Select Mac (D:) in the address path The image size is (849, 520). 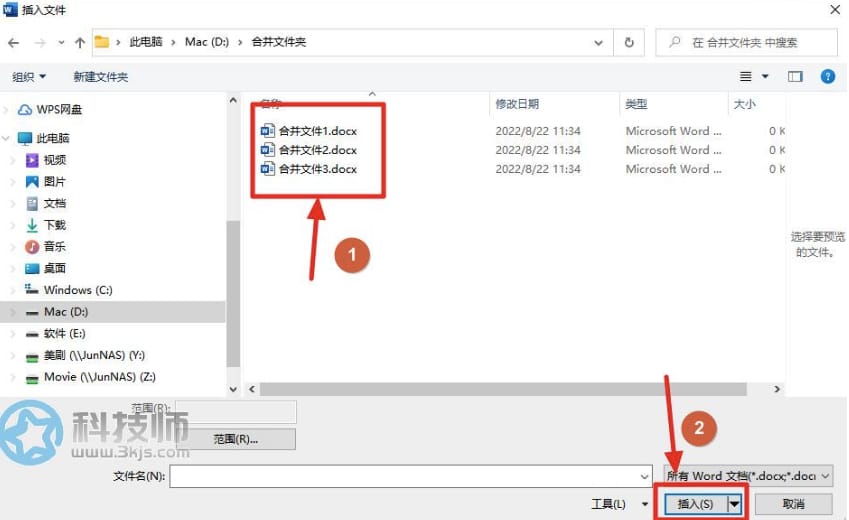pyautogui.click(x=207, y=42)
